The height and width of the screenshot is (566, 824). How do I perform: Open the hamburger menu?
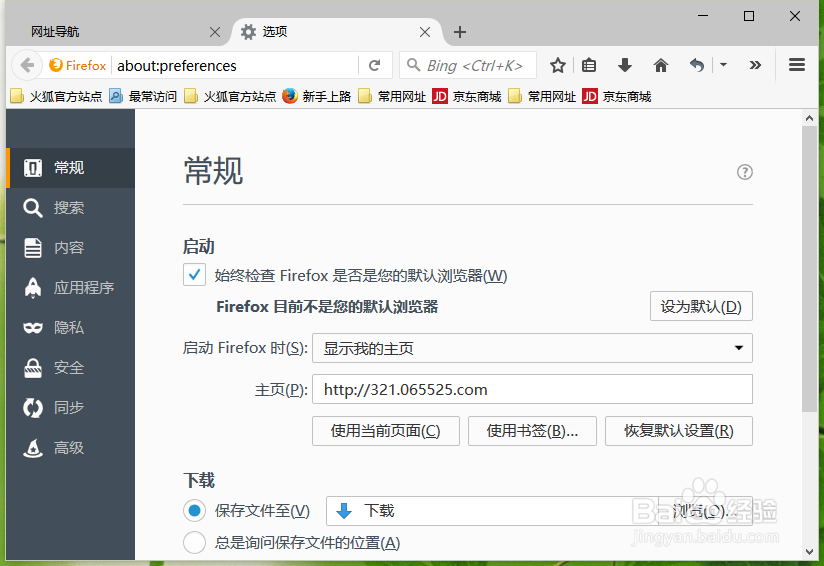(x=797, y=65)
